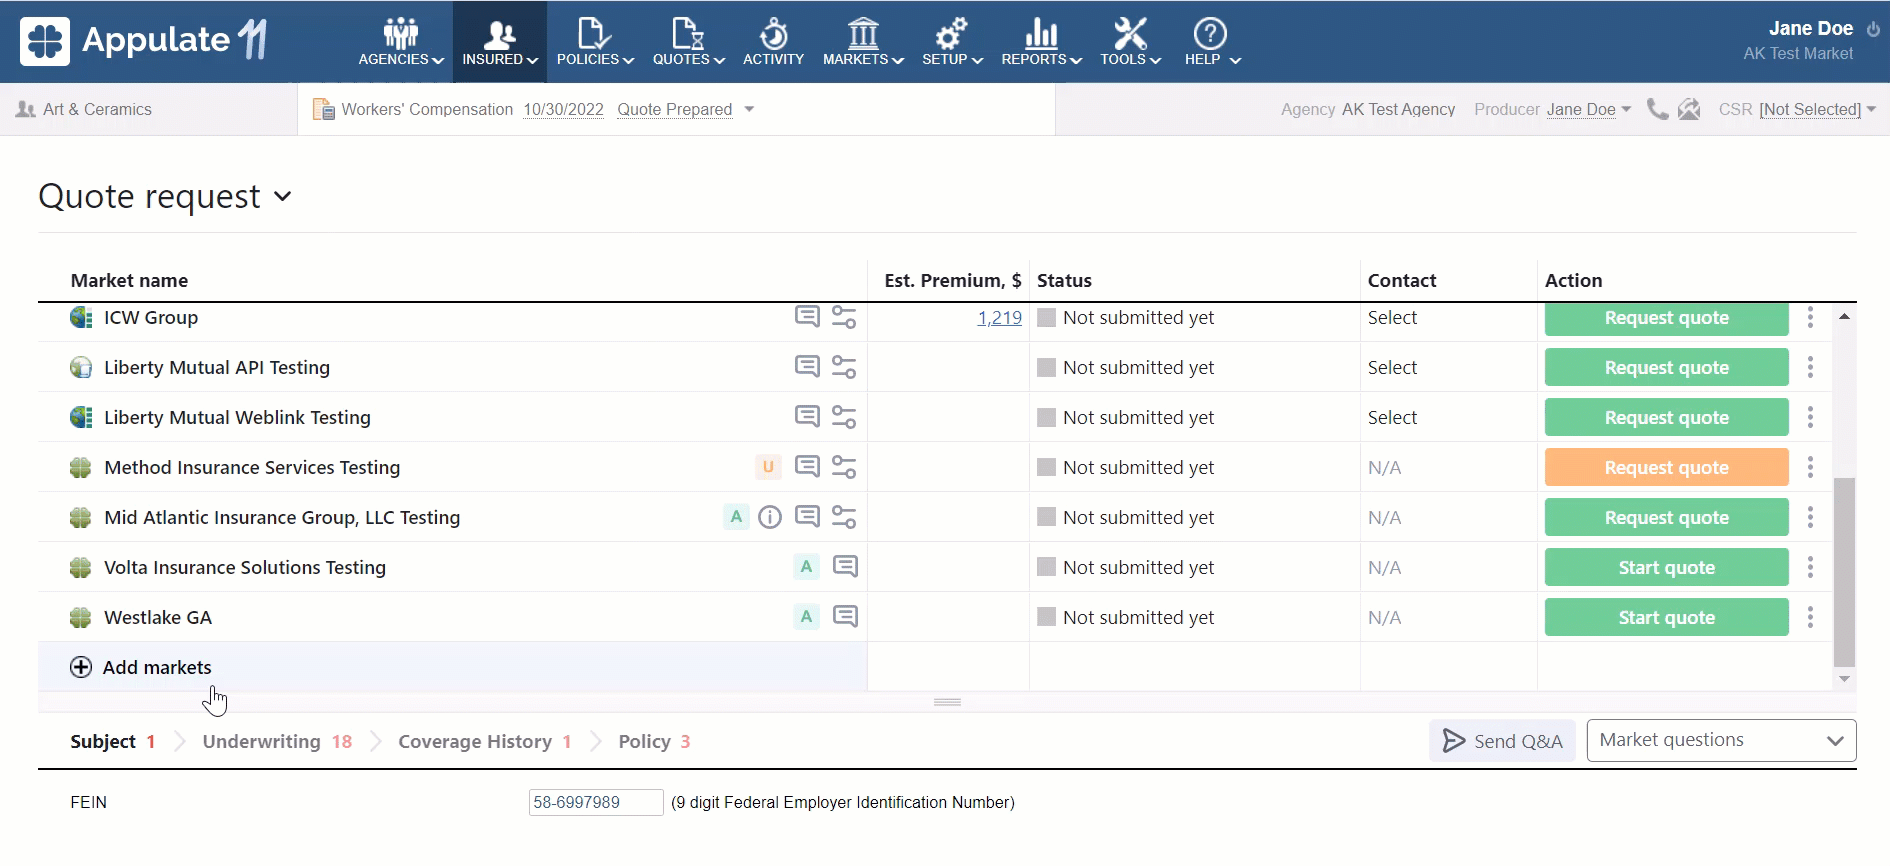Open more options for Volta Insurance Solutions
The height and width of the screenshot is (866, 1890).
click(x=1810, y=567)
